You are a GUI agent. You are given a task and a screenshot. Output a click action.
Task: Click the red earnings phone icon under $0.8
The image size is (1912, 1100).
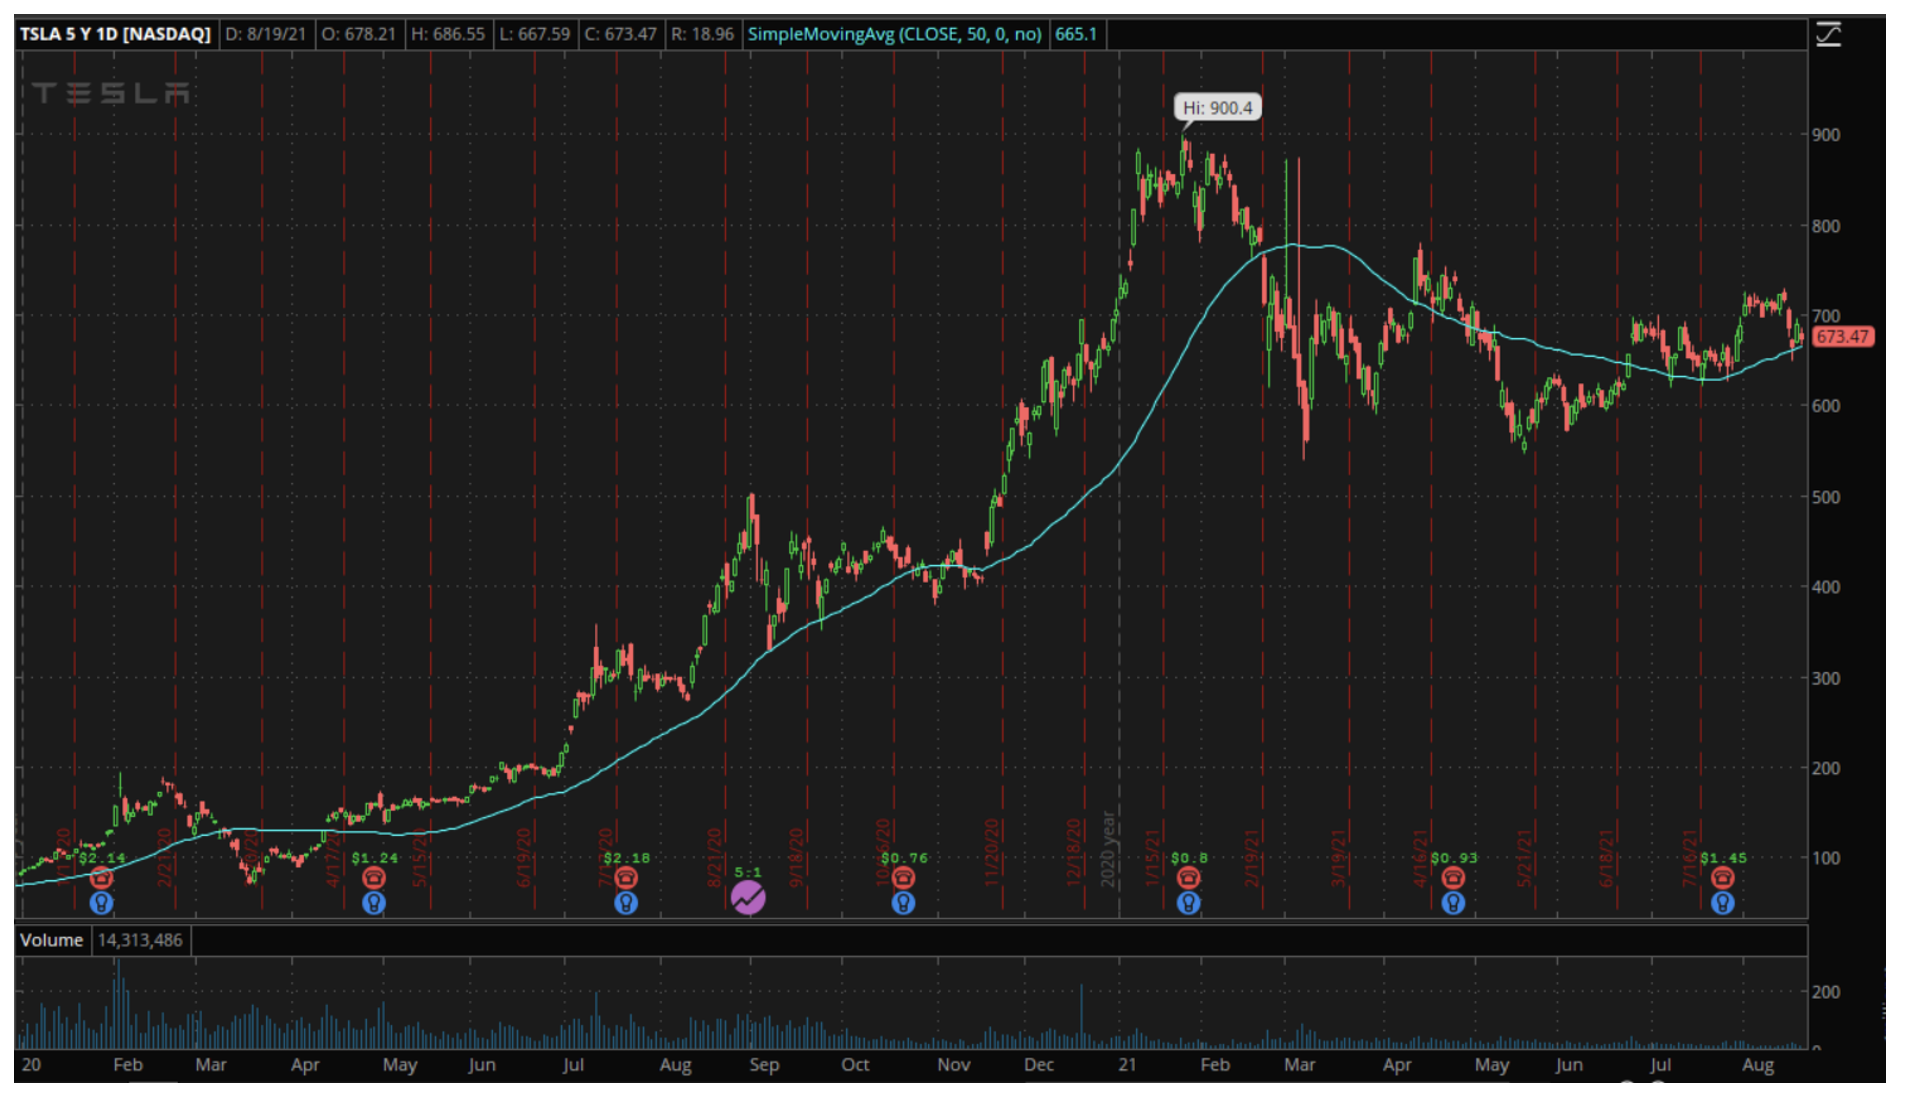(1188, 878)
